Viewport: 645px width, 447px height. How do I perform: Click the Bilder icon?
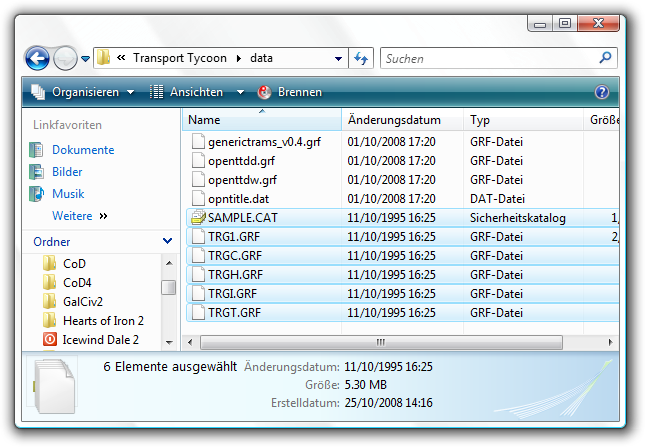[36, 171]
